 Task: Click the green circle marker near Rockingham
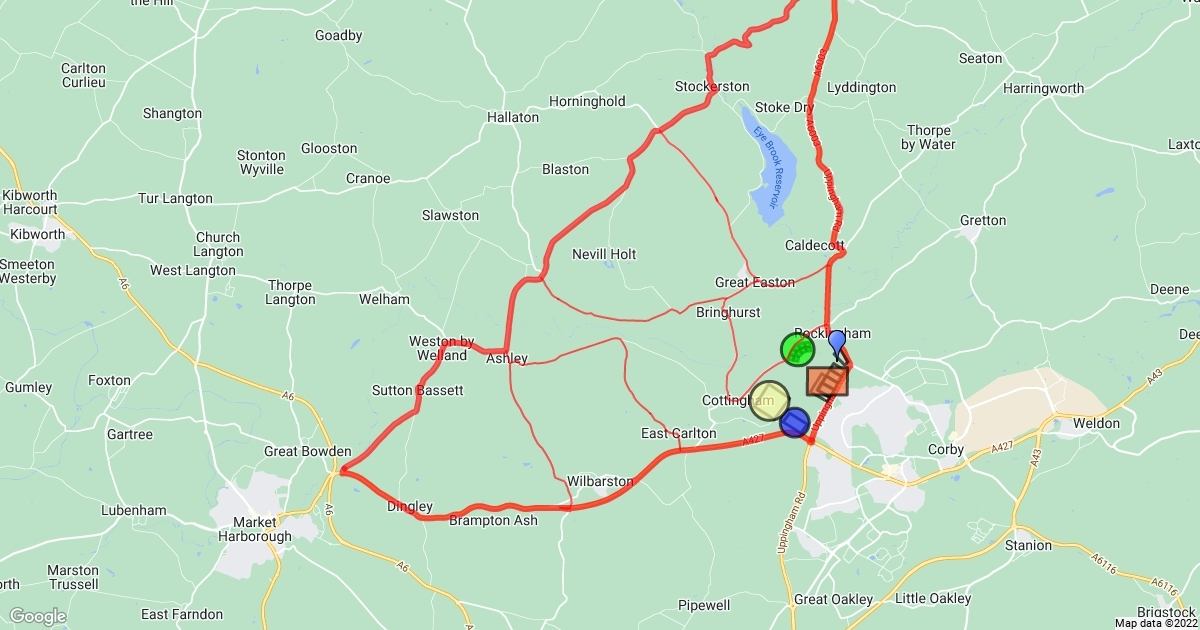pyautogui.click(x=797, y=349)
